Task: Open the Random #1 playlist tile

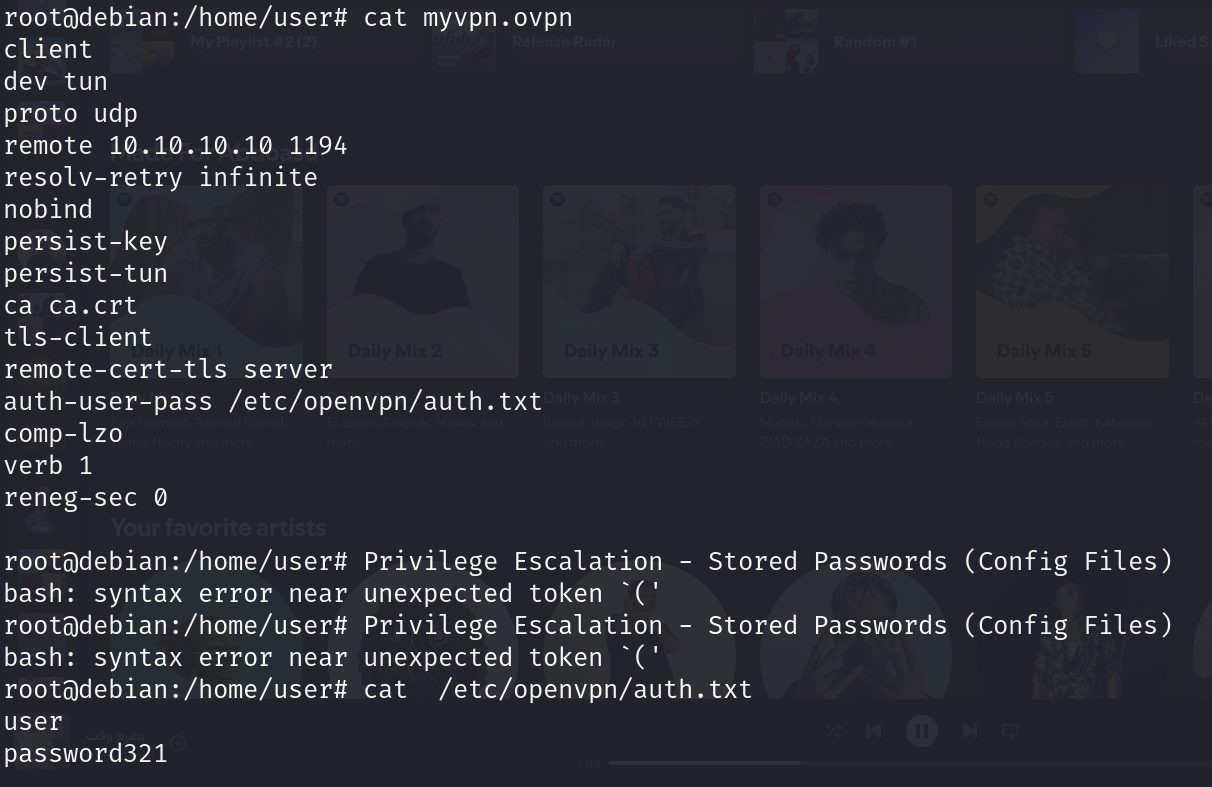Action: point(875,42)
